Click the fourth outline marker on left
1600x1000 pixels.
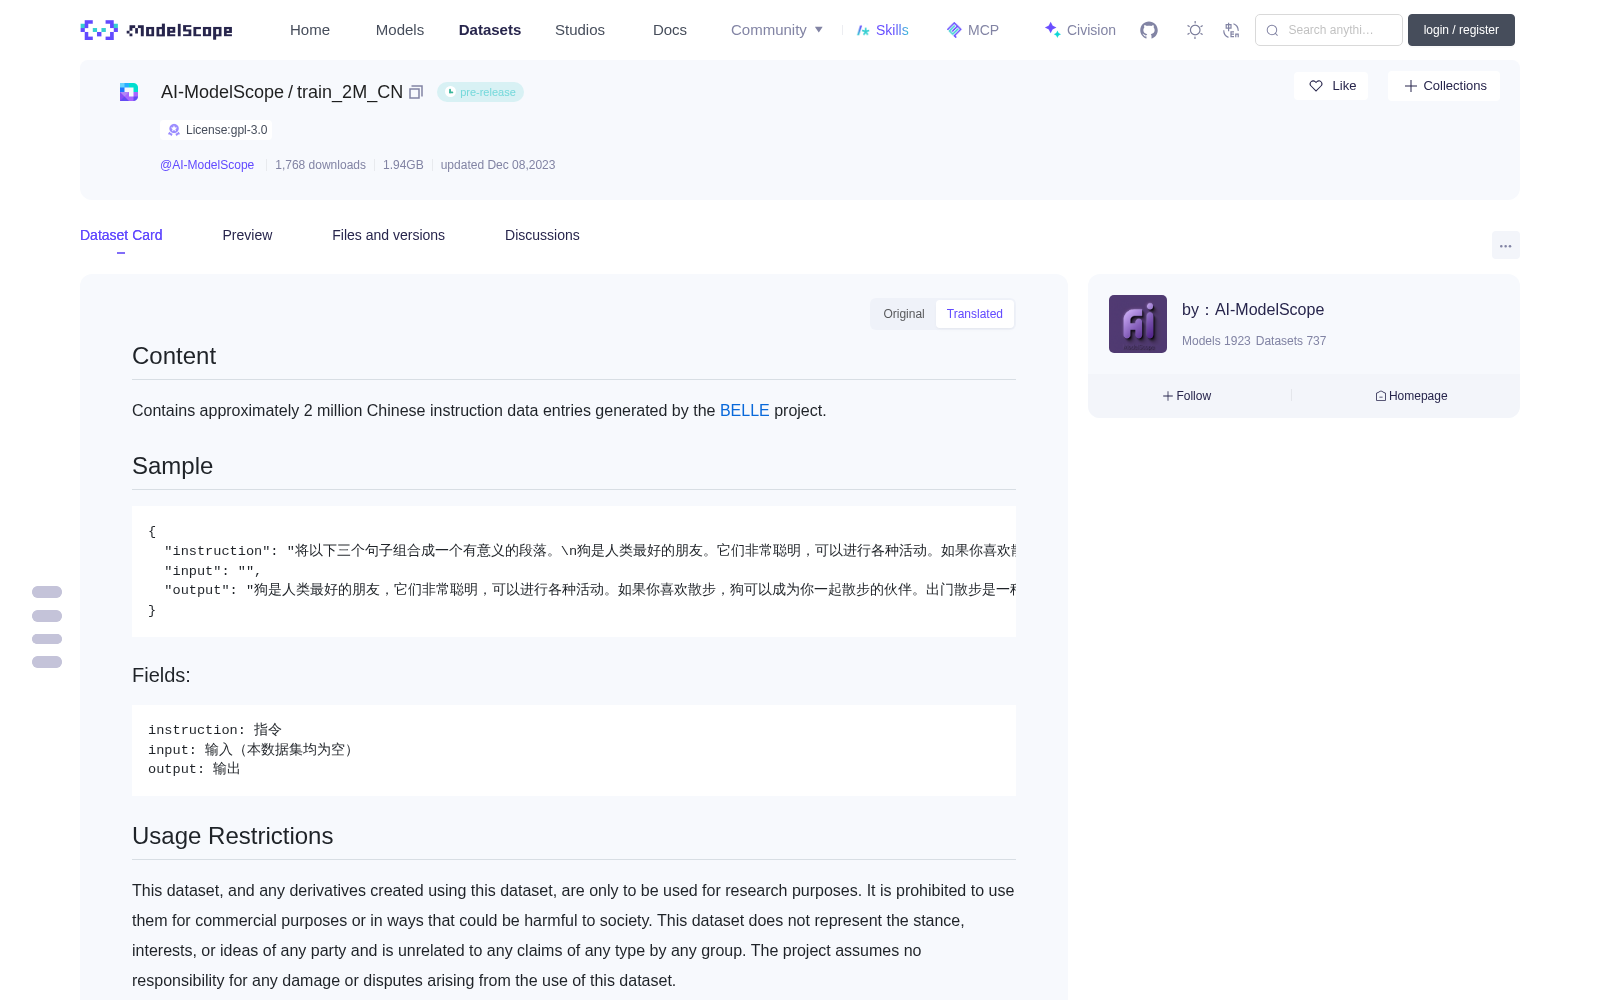(47, 662)
